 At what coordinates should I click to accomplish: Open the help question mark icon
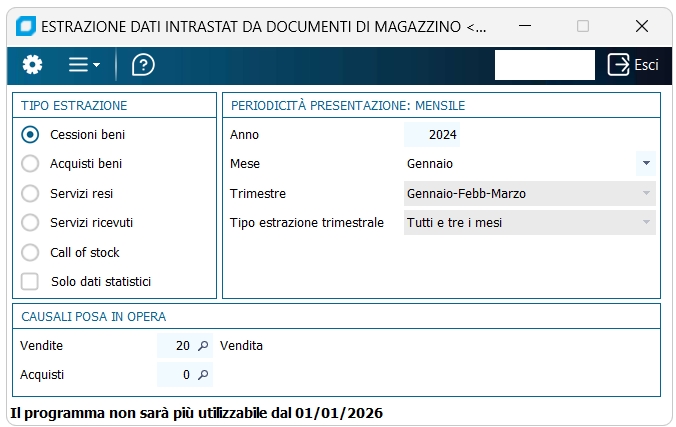pyautogui.click(x=143, y=65)
